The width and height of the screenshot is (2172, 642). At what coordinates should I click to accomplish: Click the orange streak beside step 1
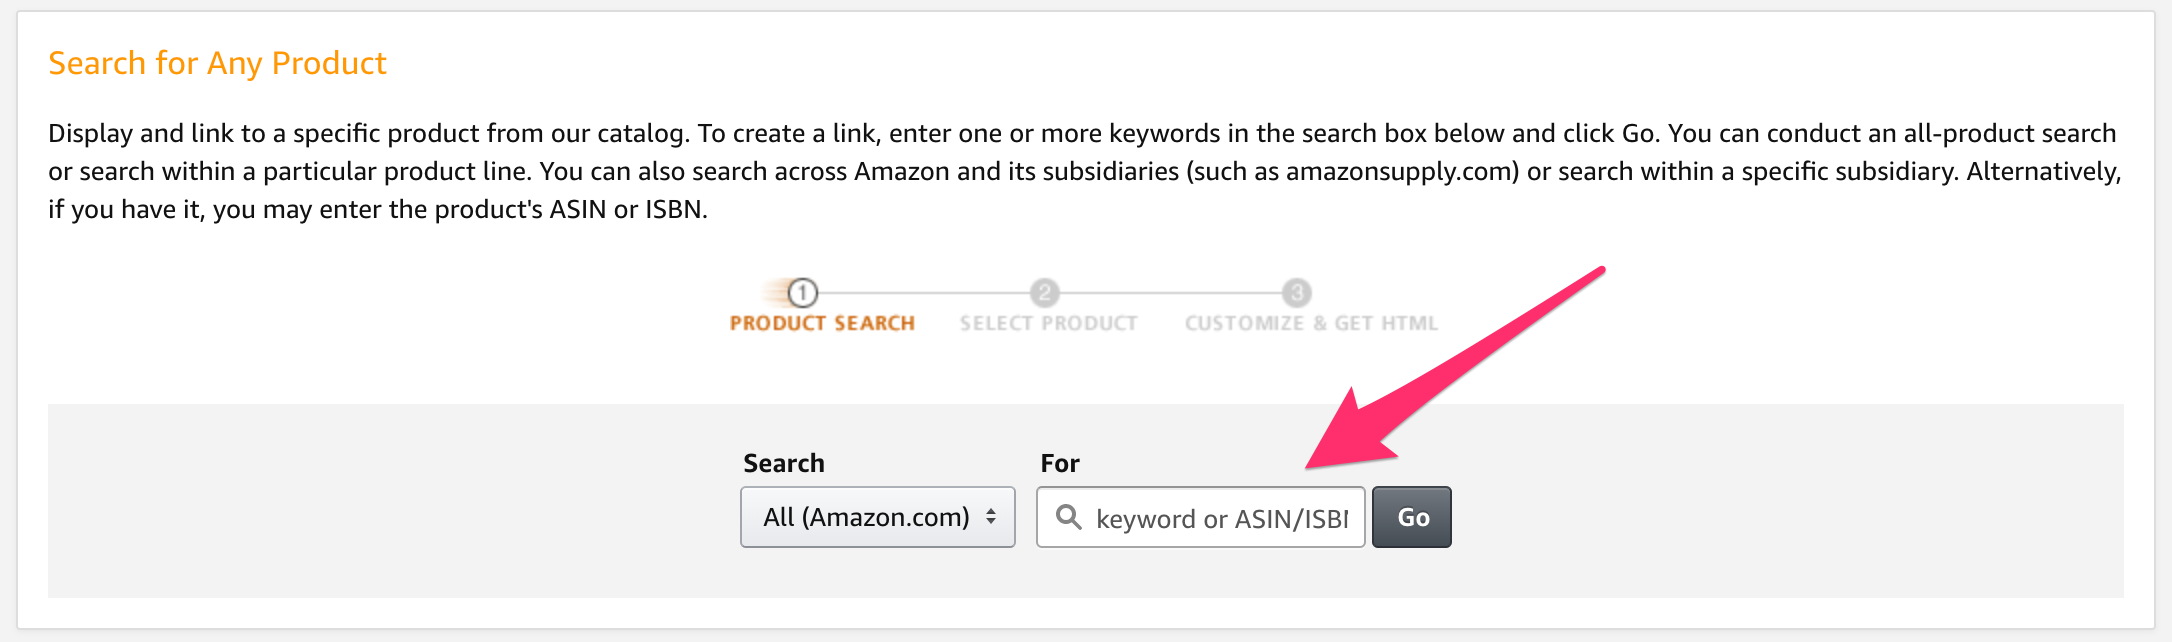click(774, 293)
